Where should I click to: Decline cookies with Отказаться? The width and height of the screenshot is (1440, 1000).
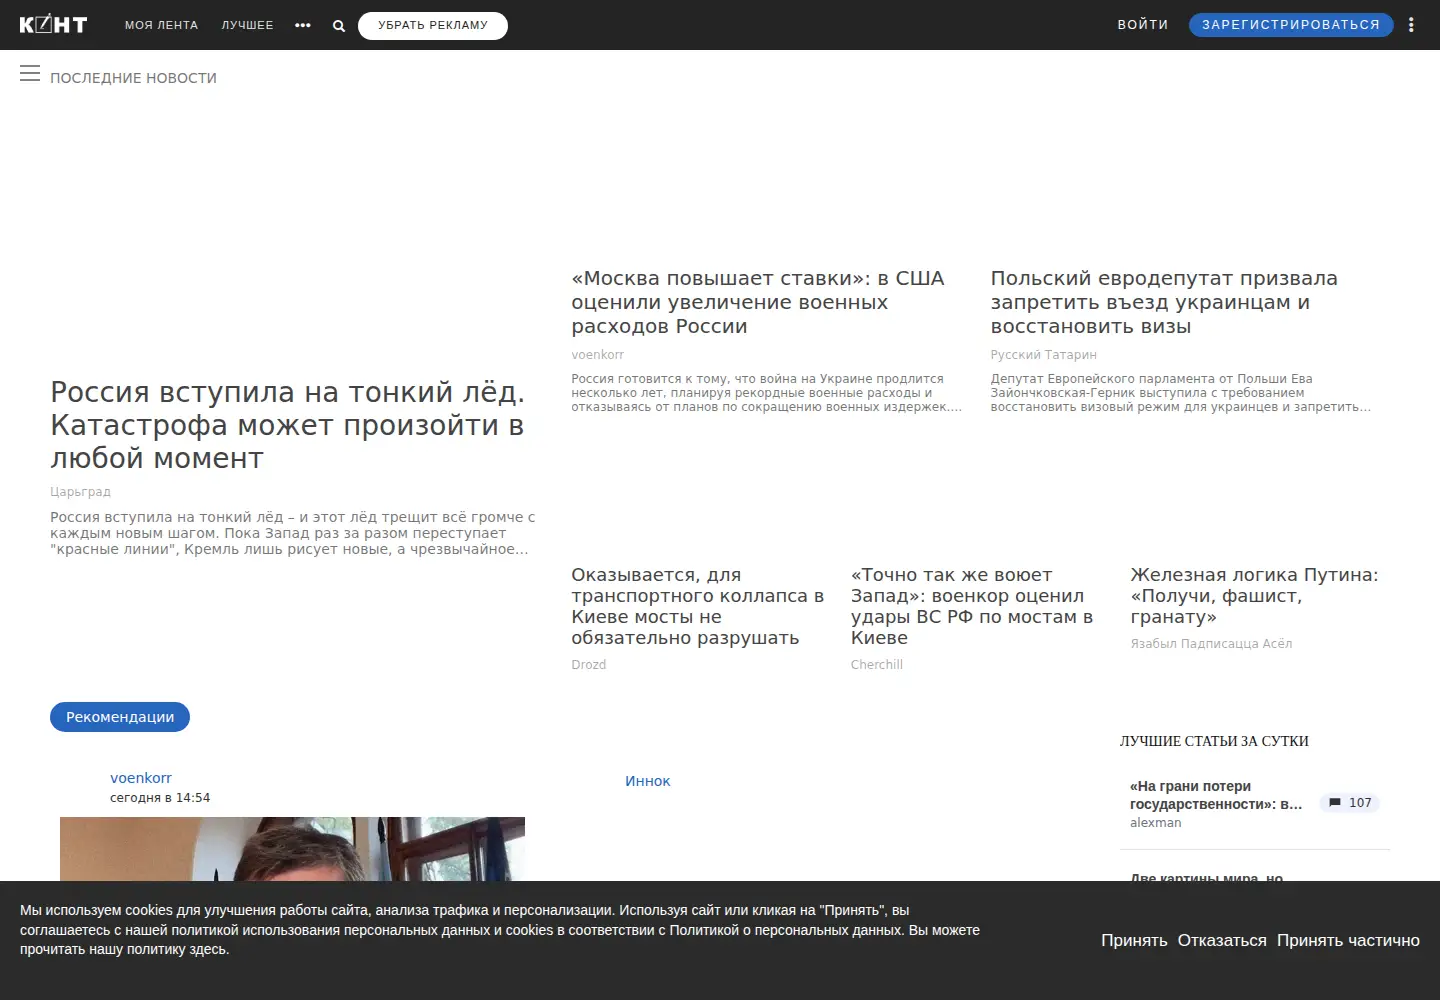tap(1222, 940)
